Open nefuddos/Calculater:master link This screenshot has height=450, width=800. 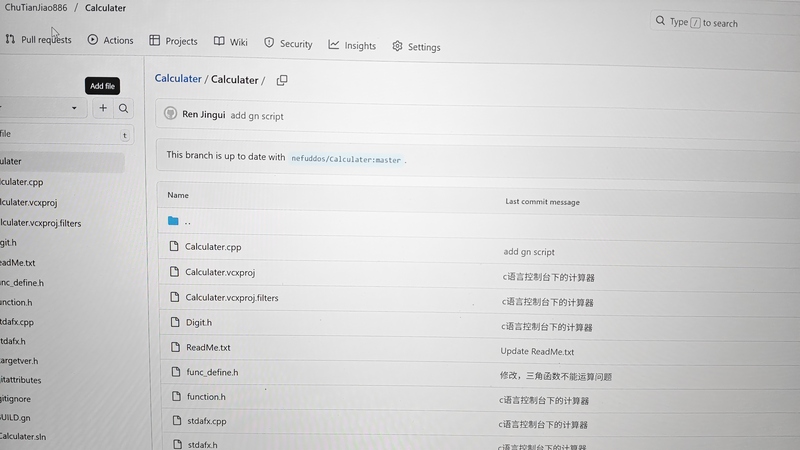click(x=346, y=159)
